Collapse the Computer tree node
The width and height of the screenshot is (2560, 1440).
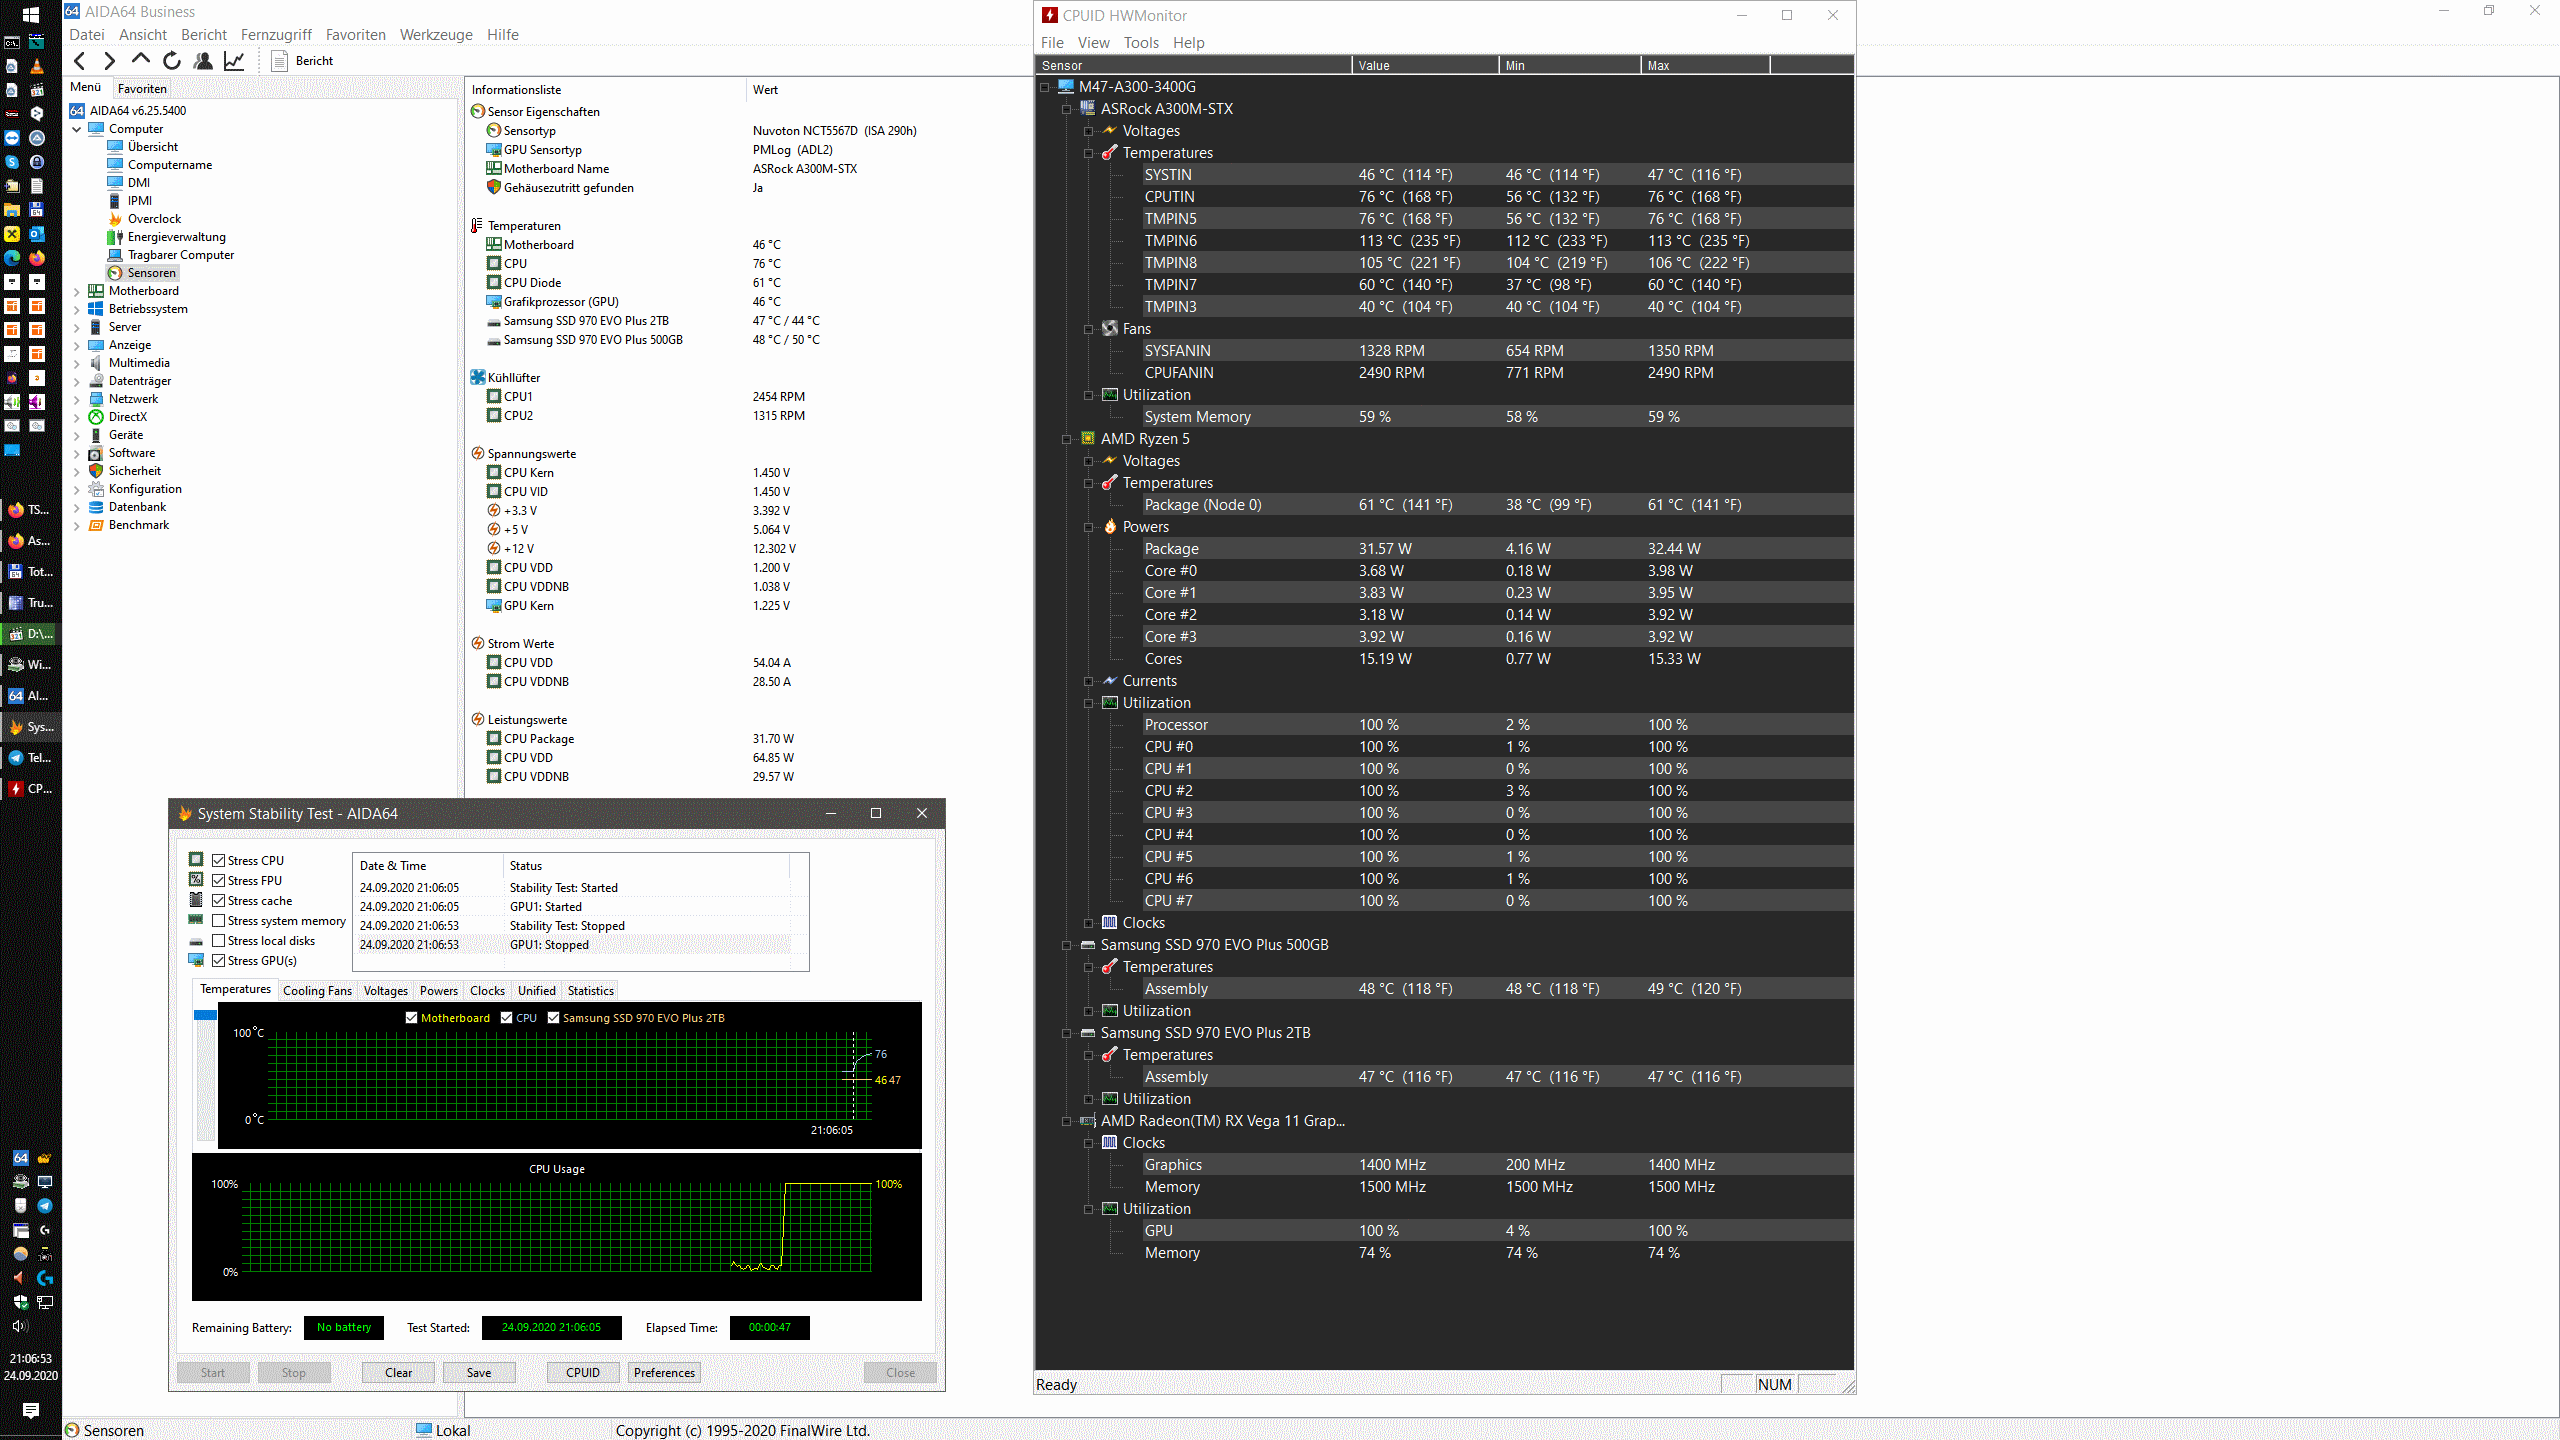[x=77, y=129]
